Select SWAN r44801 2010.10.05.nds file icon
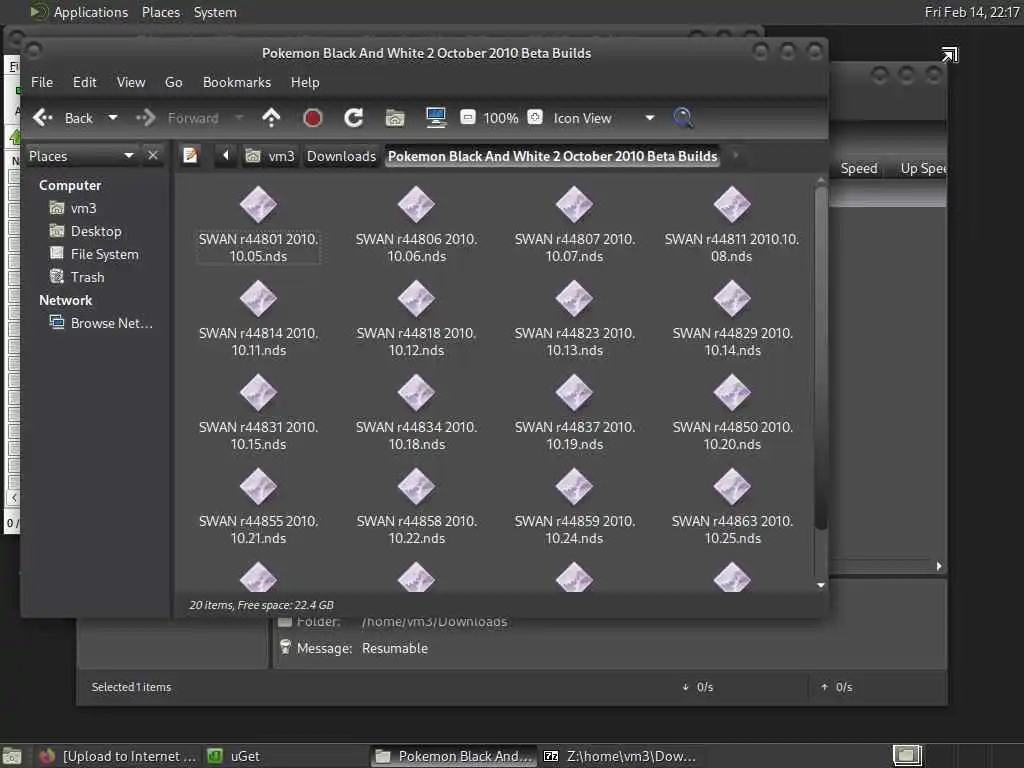This screenshot has height=768, width=1024. [258, 204]
